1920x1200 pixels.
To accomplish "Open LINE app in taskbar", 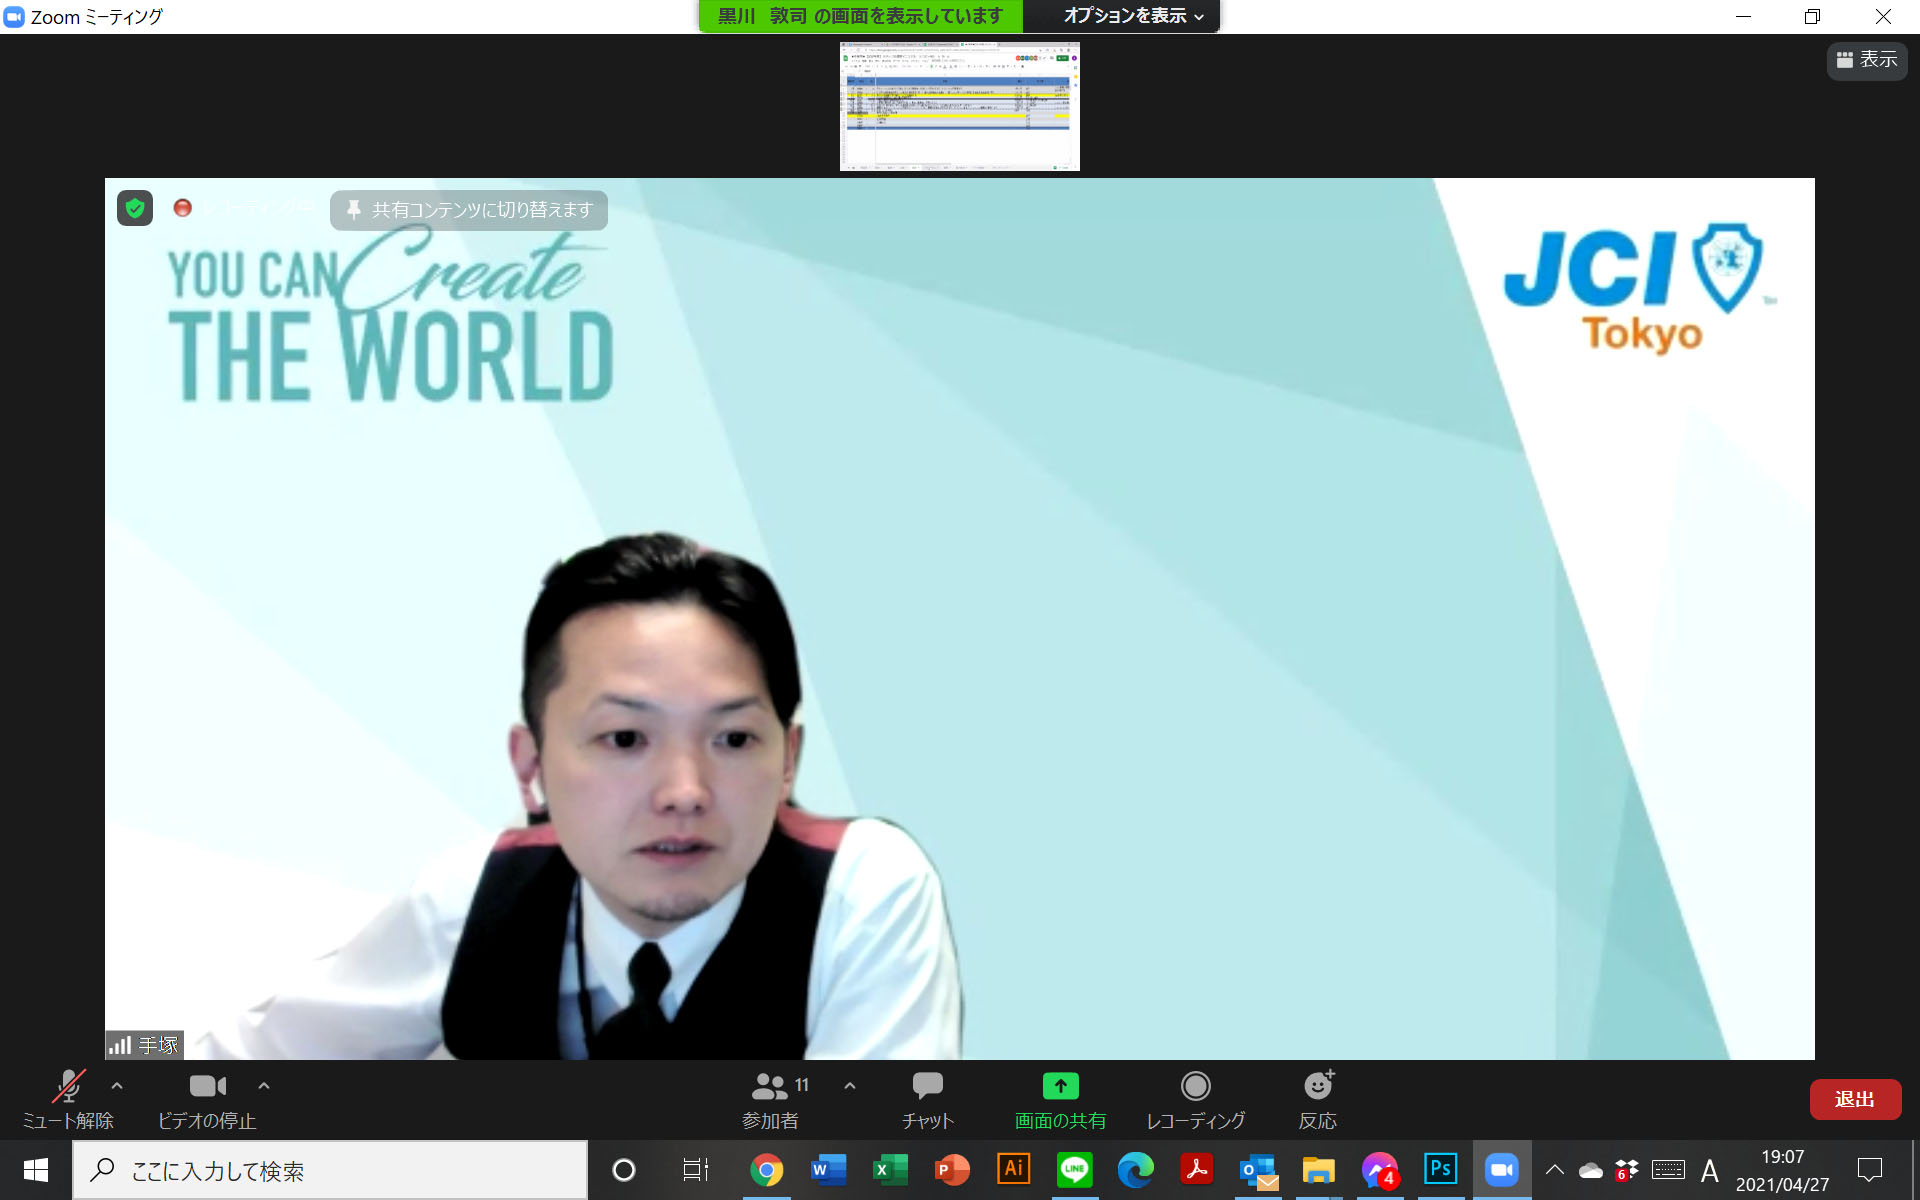I will point(1074,1169).
